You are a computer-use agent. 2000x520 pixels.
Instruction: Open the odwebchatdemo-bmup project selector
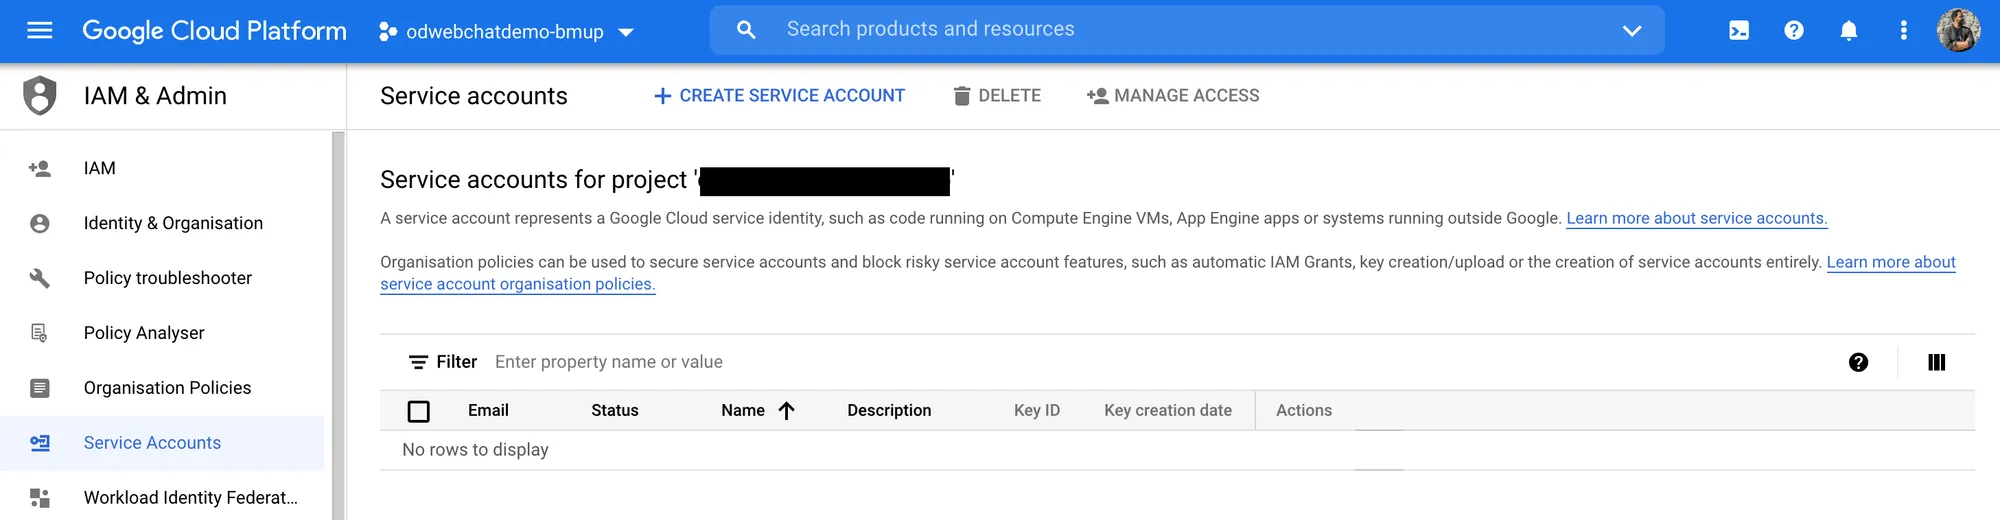tap(506, 32)
